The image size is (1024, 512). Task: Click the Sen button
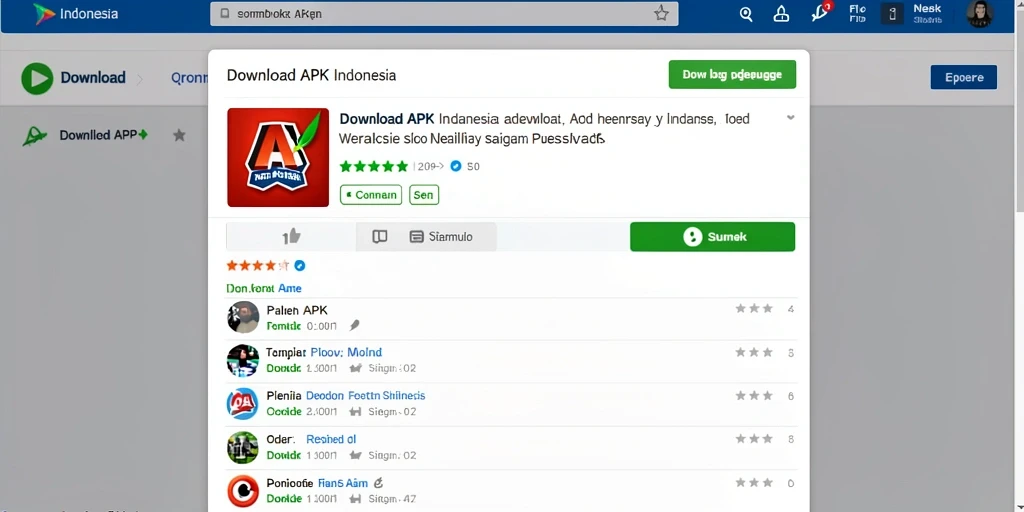click(424, 195)
